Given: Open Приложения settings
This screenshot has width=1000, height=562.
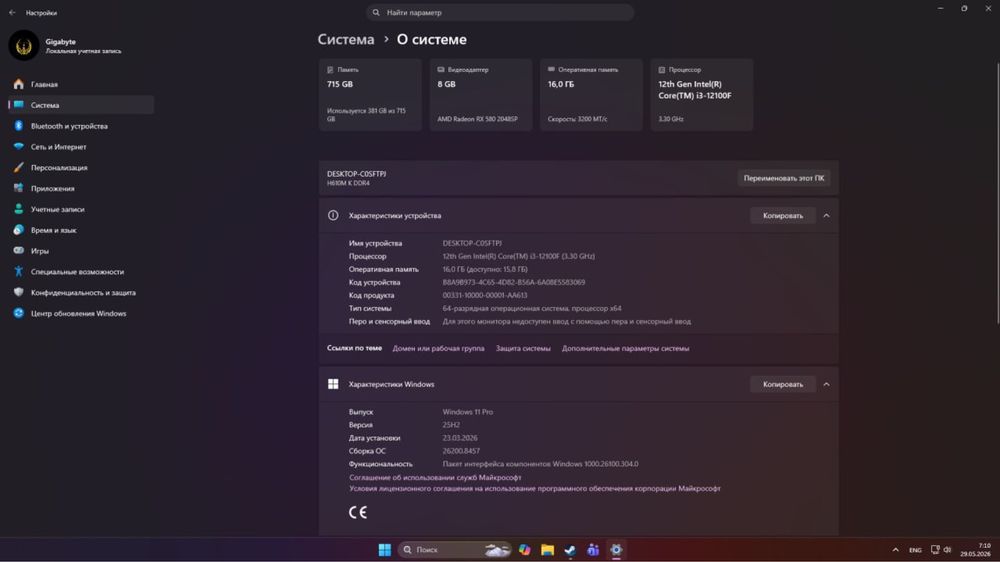Looking at the screenshot, I should (x=81, y=188).
